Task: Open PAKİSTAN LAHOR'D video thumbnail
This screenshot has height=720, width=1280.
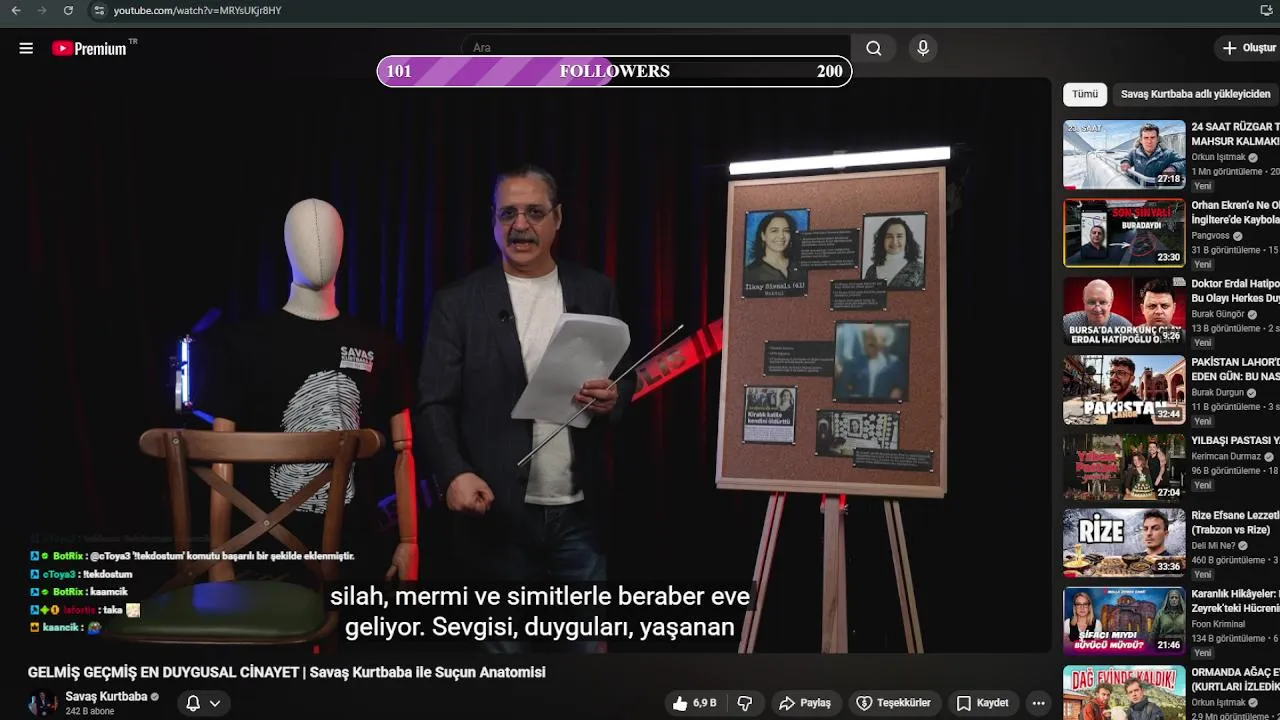Action: tap(1124, 389)
